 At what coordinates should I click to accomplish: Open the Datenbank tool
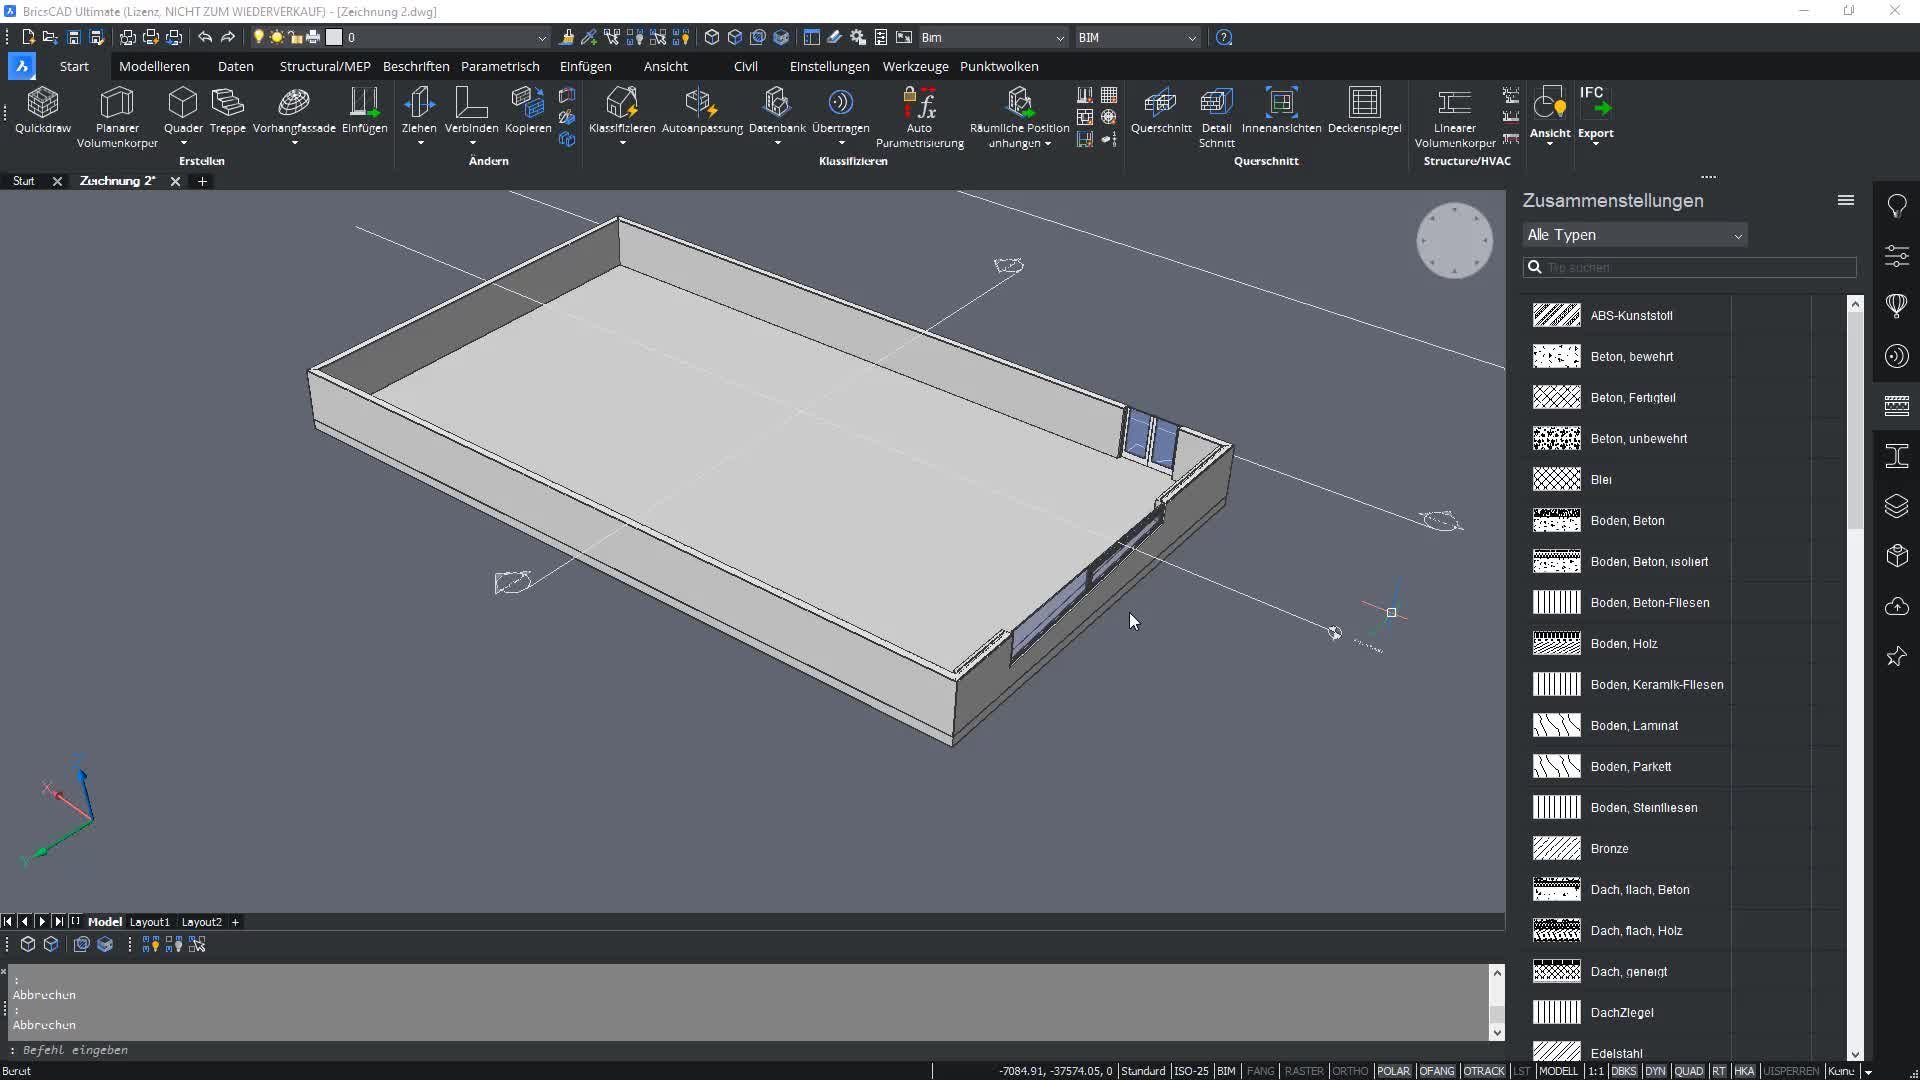777,110
